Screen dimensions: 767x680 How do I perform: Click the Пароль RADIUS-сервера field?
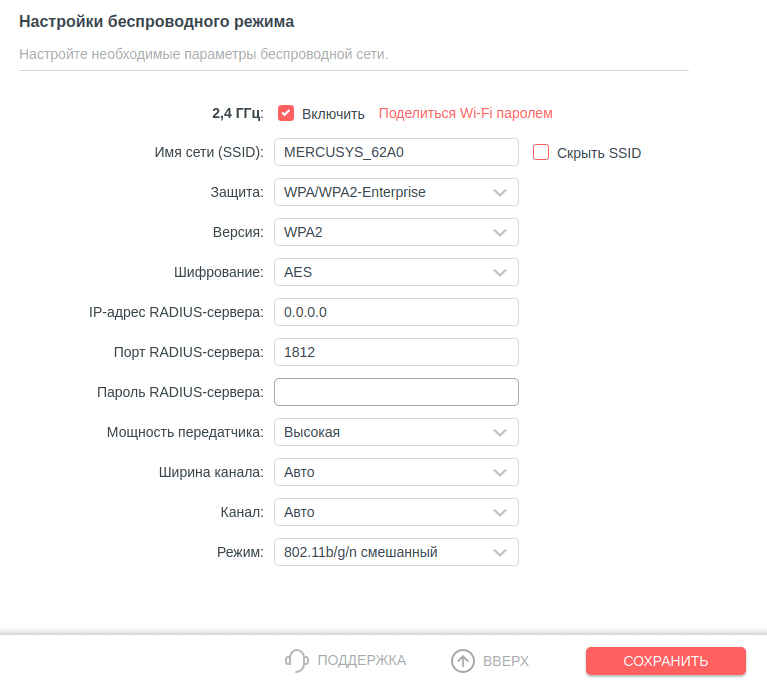click(x=396, y=392)
